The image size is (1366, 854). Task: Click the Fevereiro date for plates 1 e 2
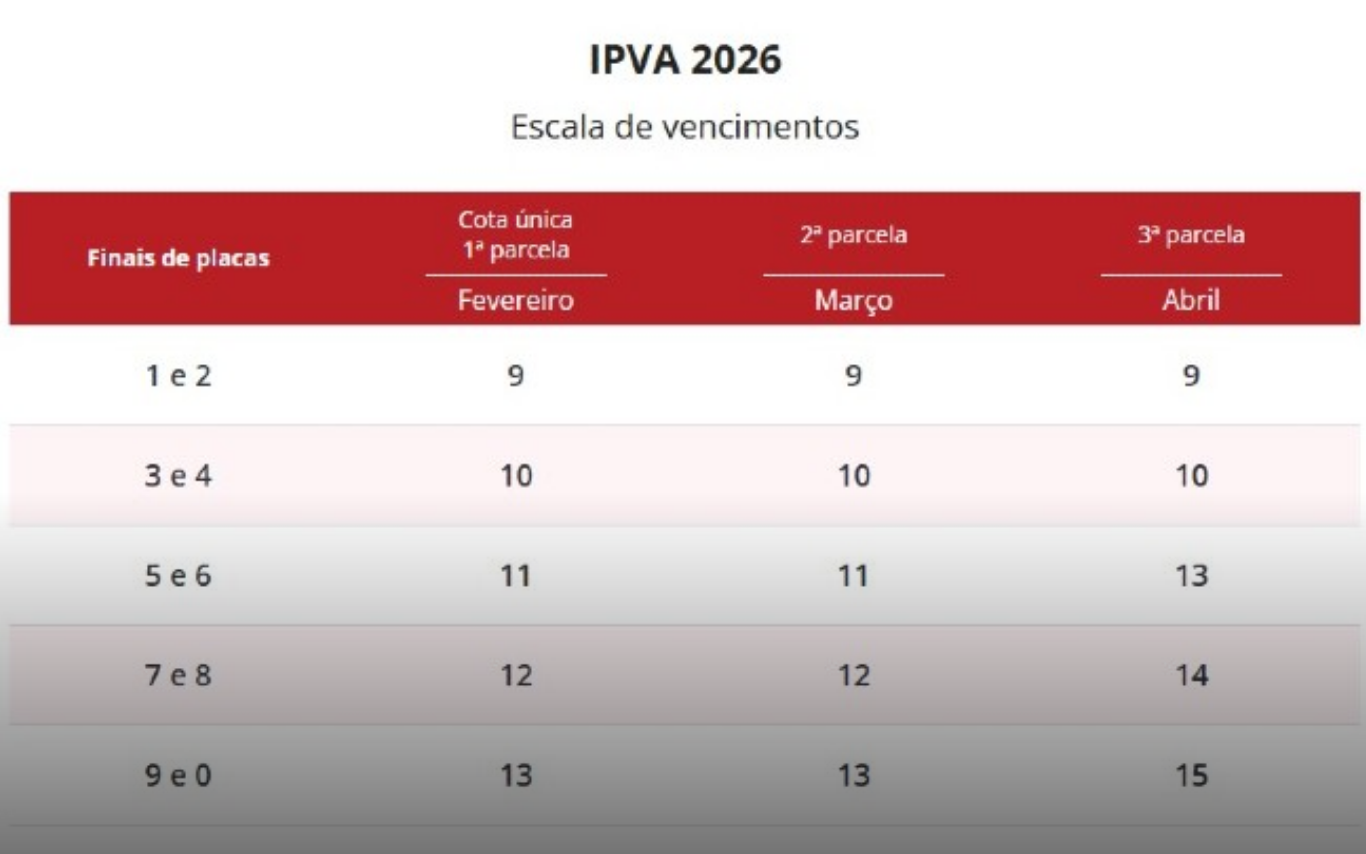[515, 376]
